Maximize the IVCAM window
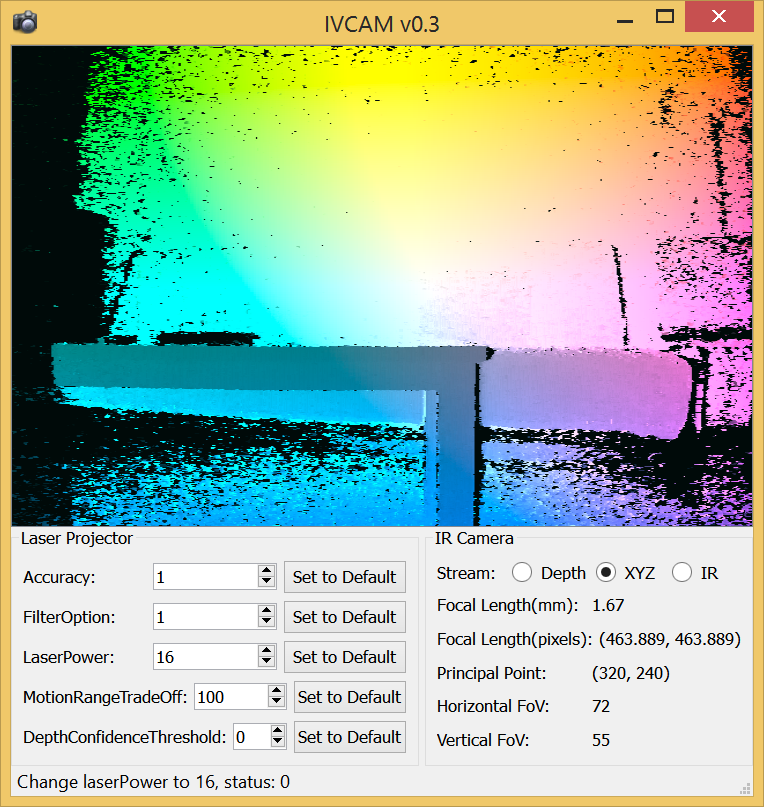Image resolution: width=764 pixels, height=807 pixels. click(664, 17)
